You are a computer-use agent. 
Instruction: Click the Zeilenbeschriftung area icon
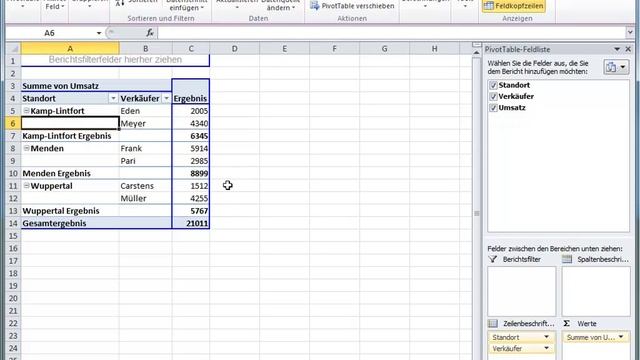pos(493,323)
